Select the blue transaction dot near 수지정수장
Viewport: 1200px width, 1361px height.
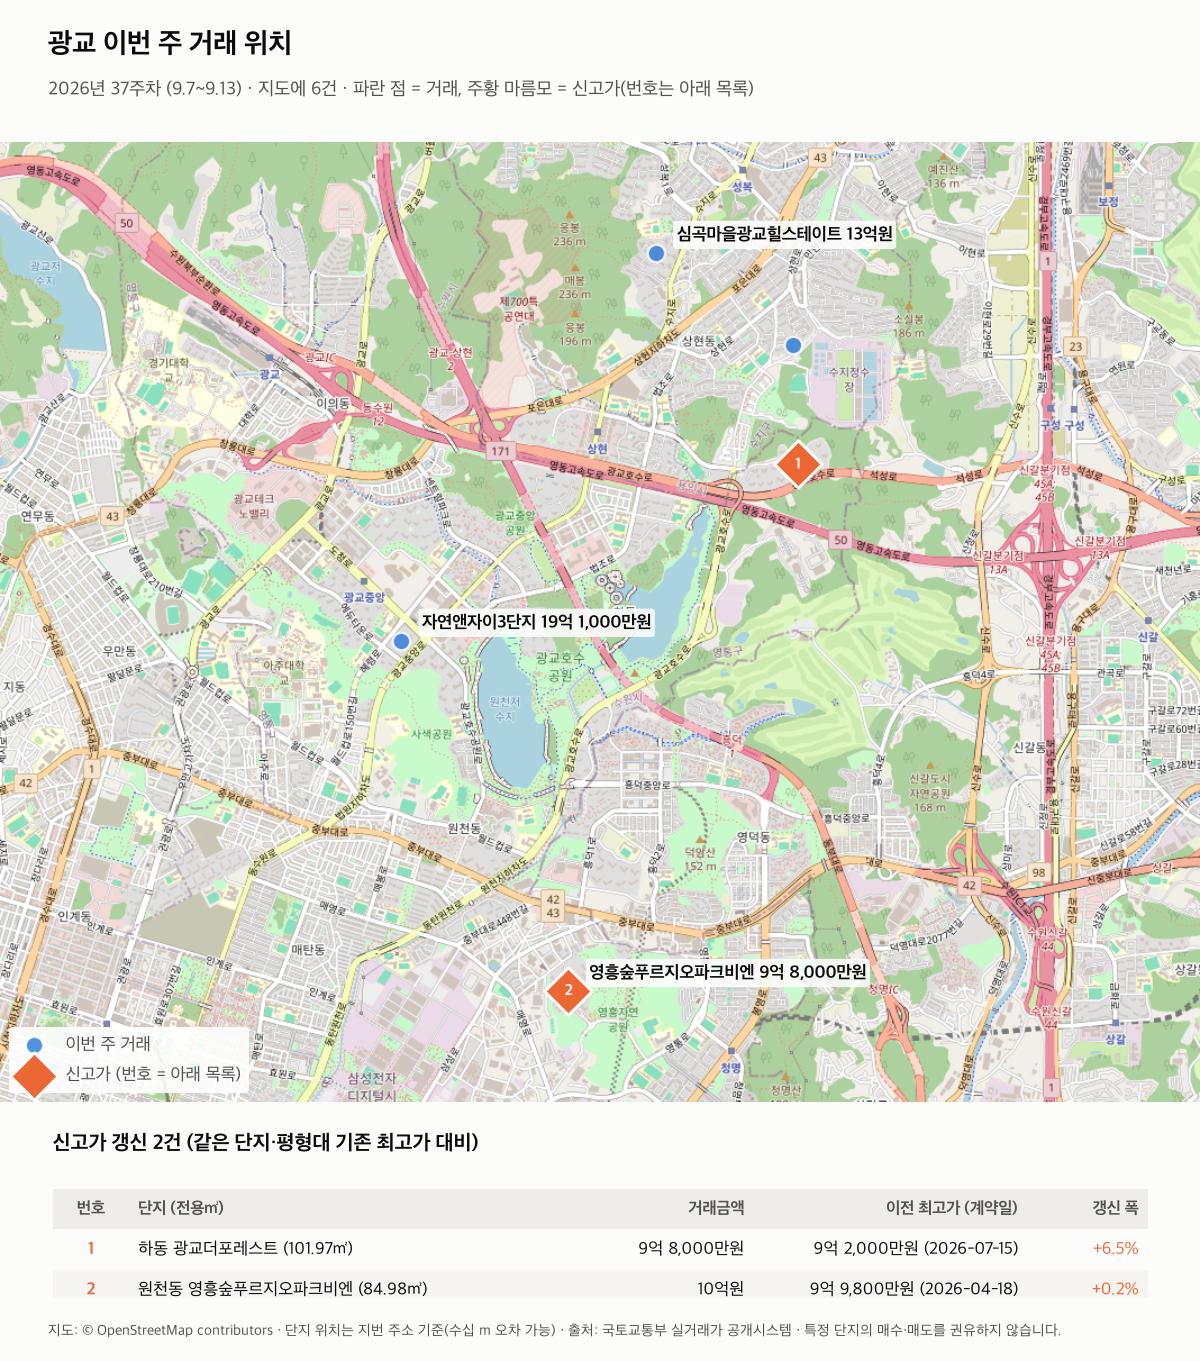(x=793, y=345)
